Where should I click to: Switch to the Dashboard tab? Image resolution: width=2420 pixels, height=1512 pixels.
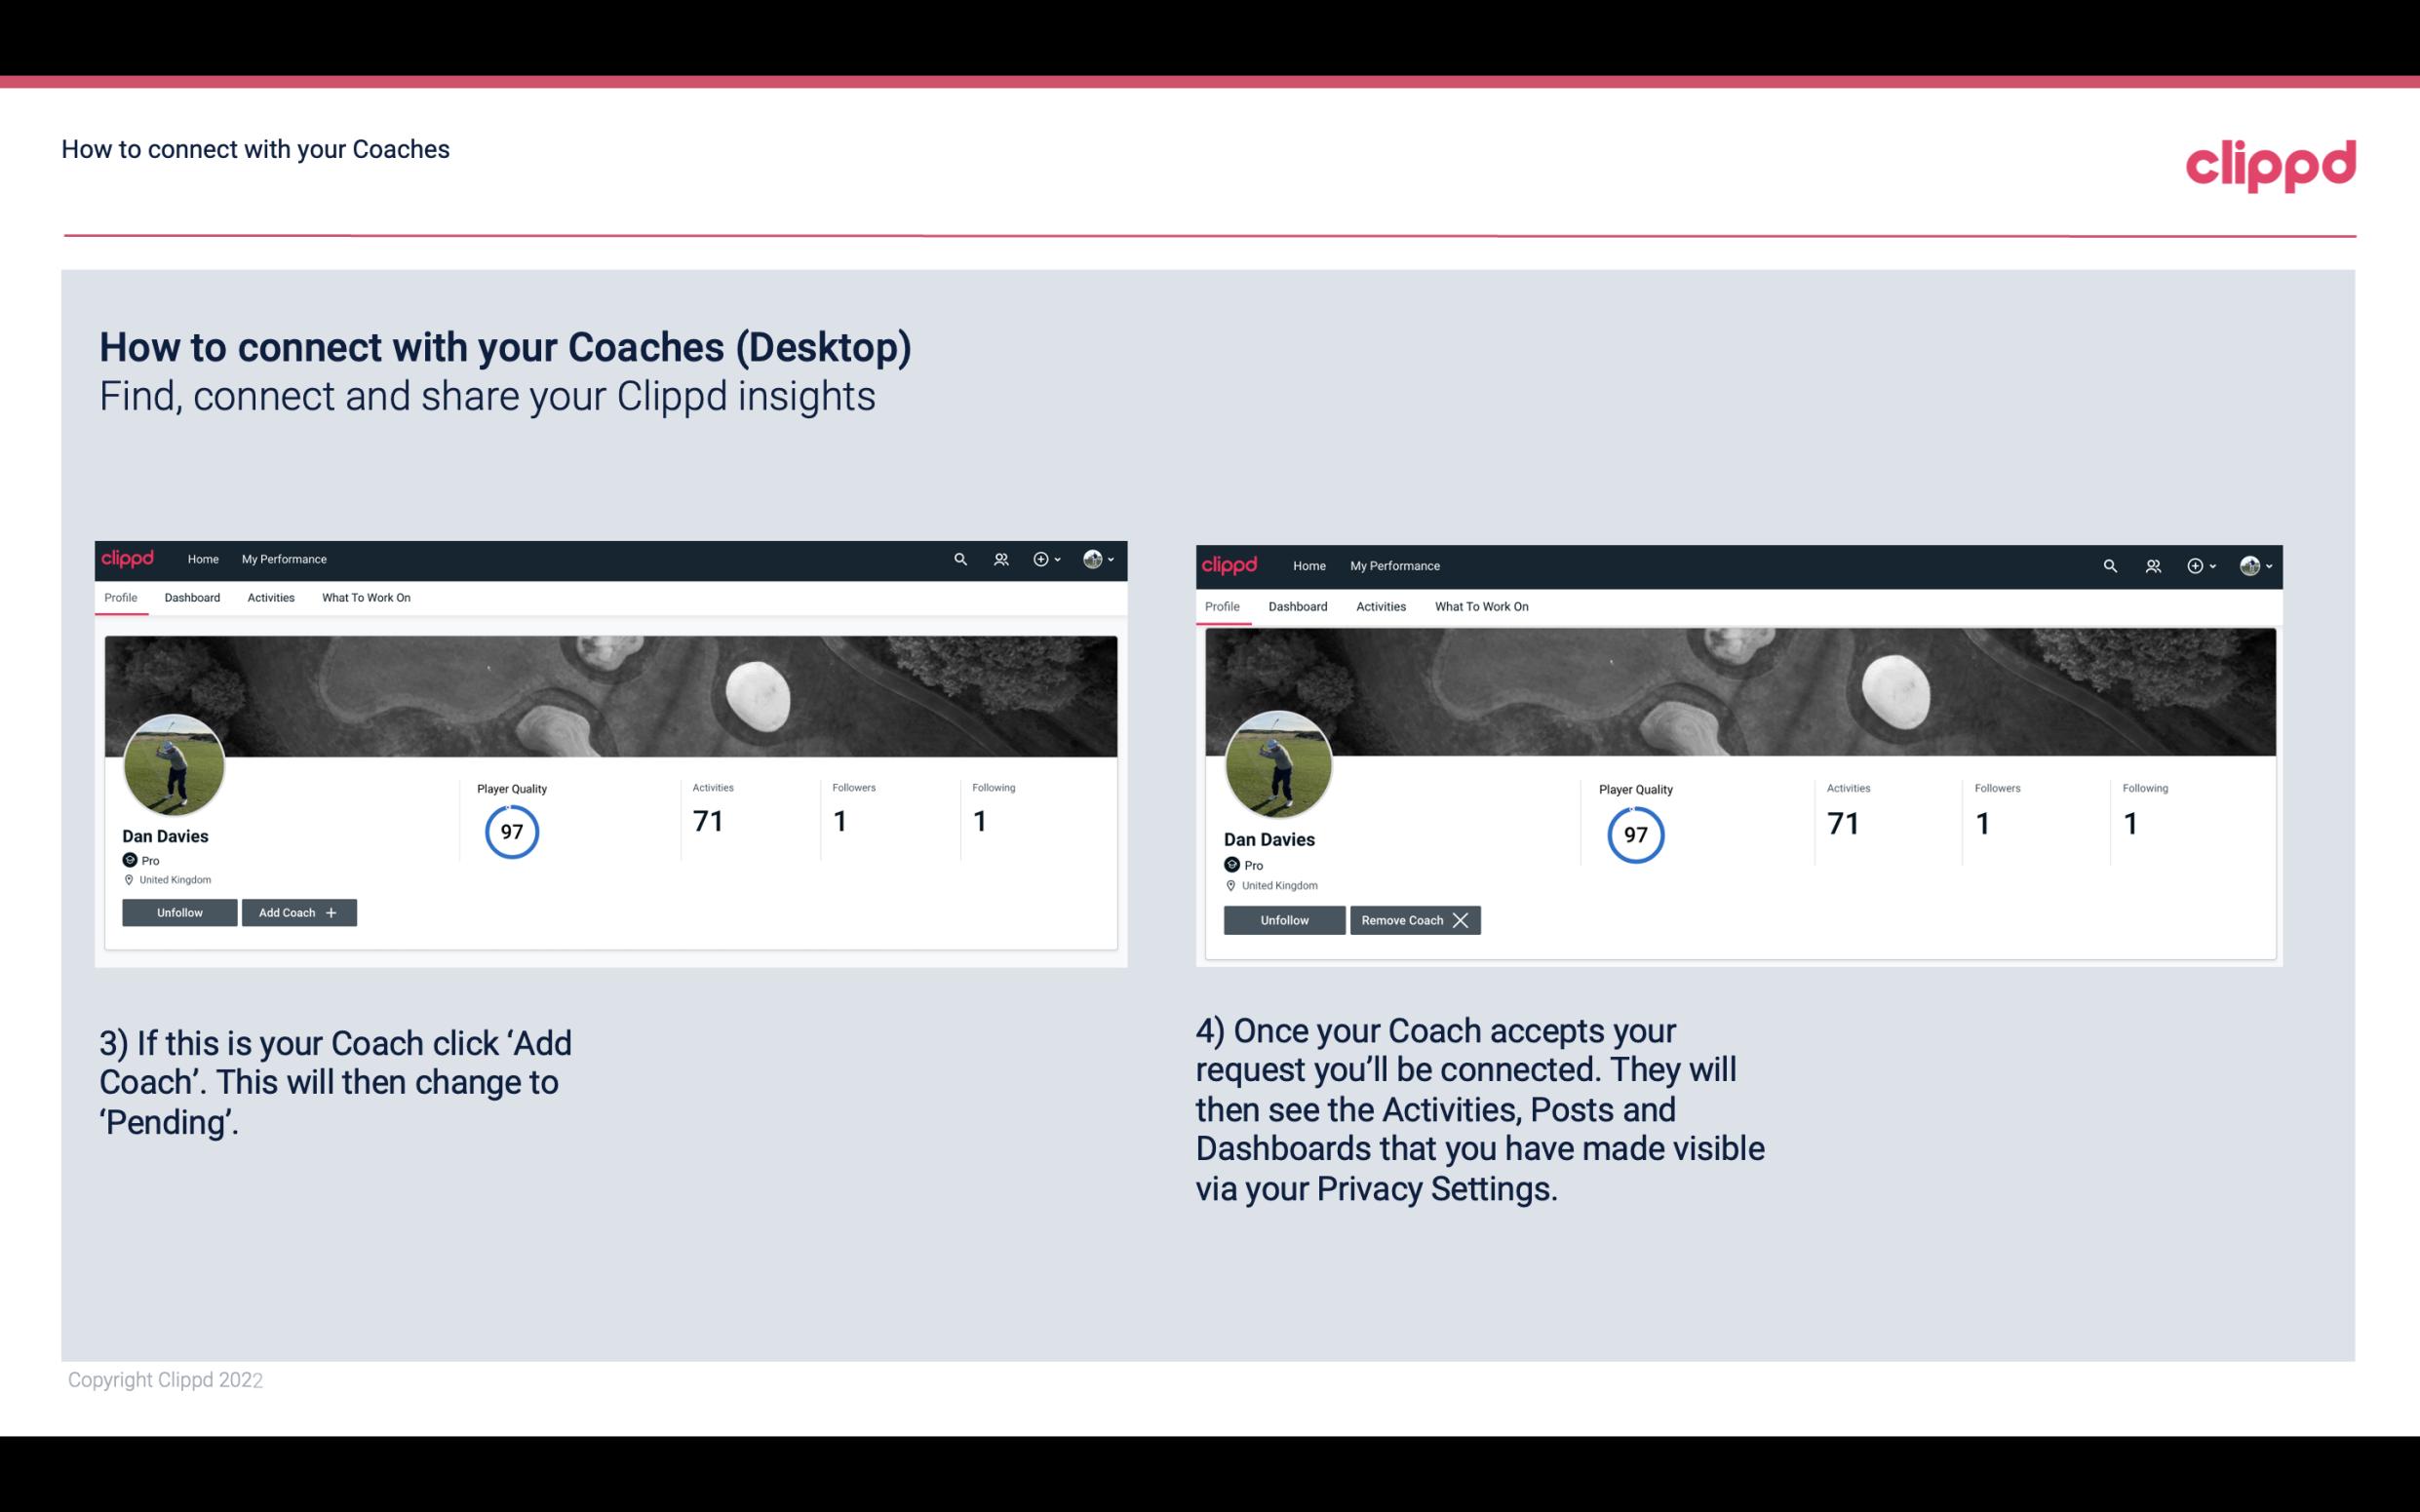[x=193, y=598]
